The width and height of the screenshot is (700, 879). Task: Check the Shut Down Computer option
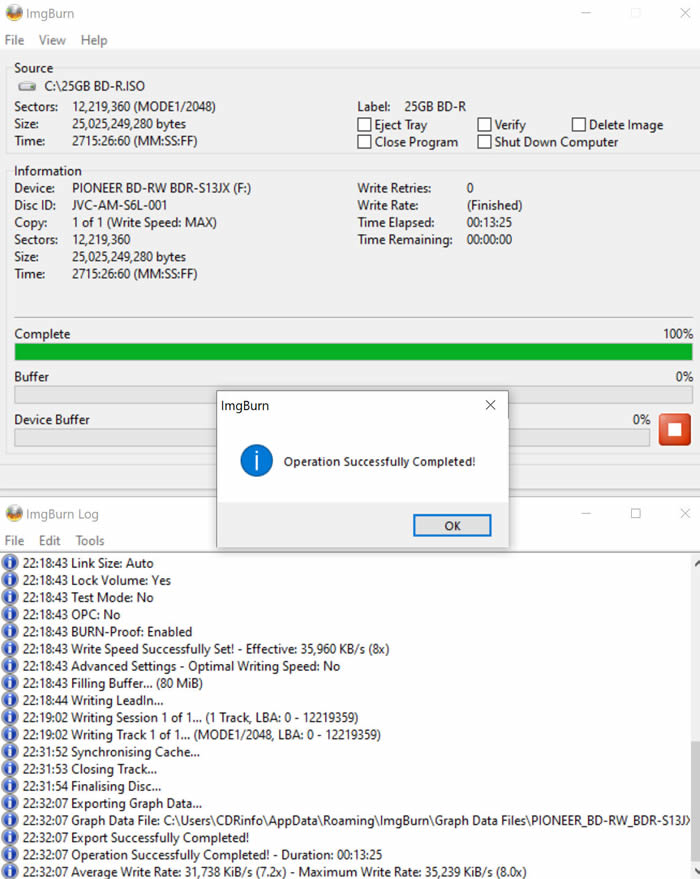[x=484, y=142]
